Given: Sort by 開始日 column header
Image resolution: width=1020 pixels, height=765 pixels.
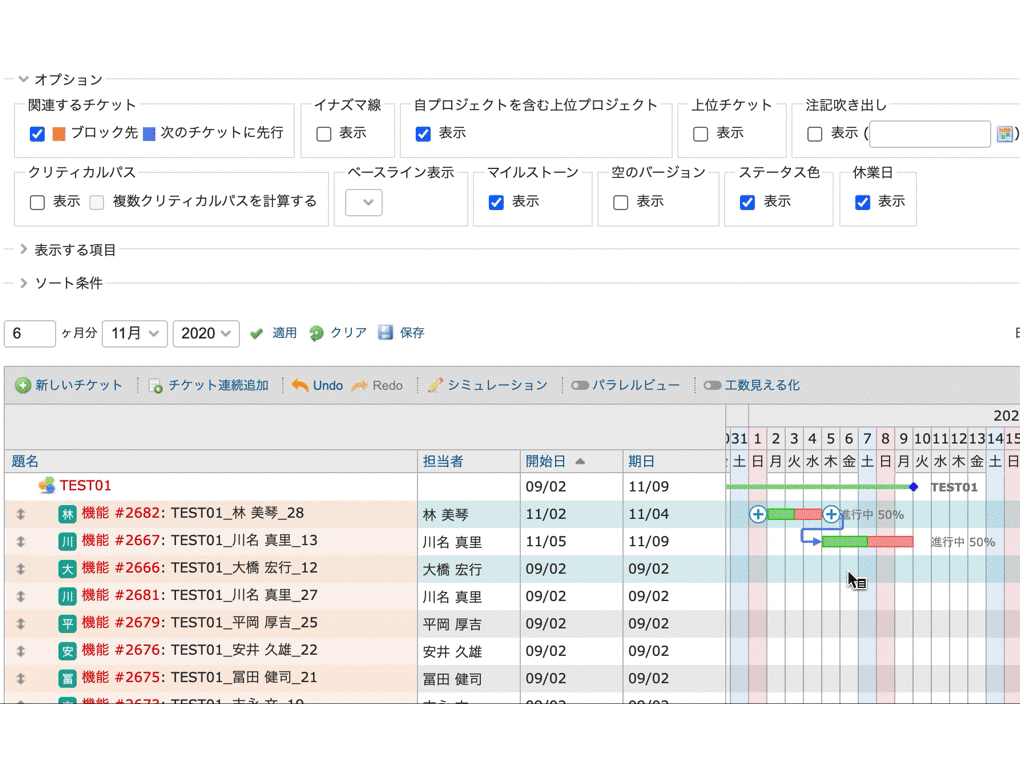Looking at the screenshot, I should point(546,461).
